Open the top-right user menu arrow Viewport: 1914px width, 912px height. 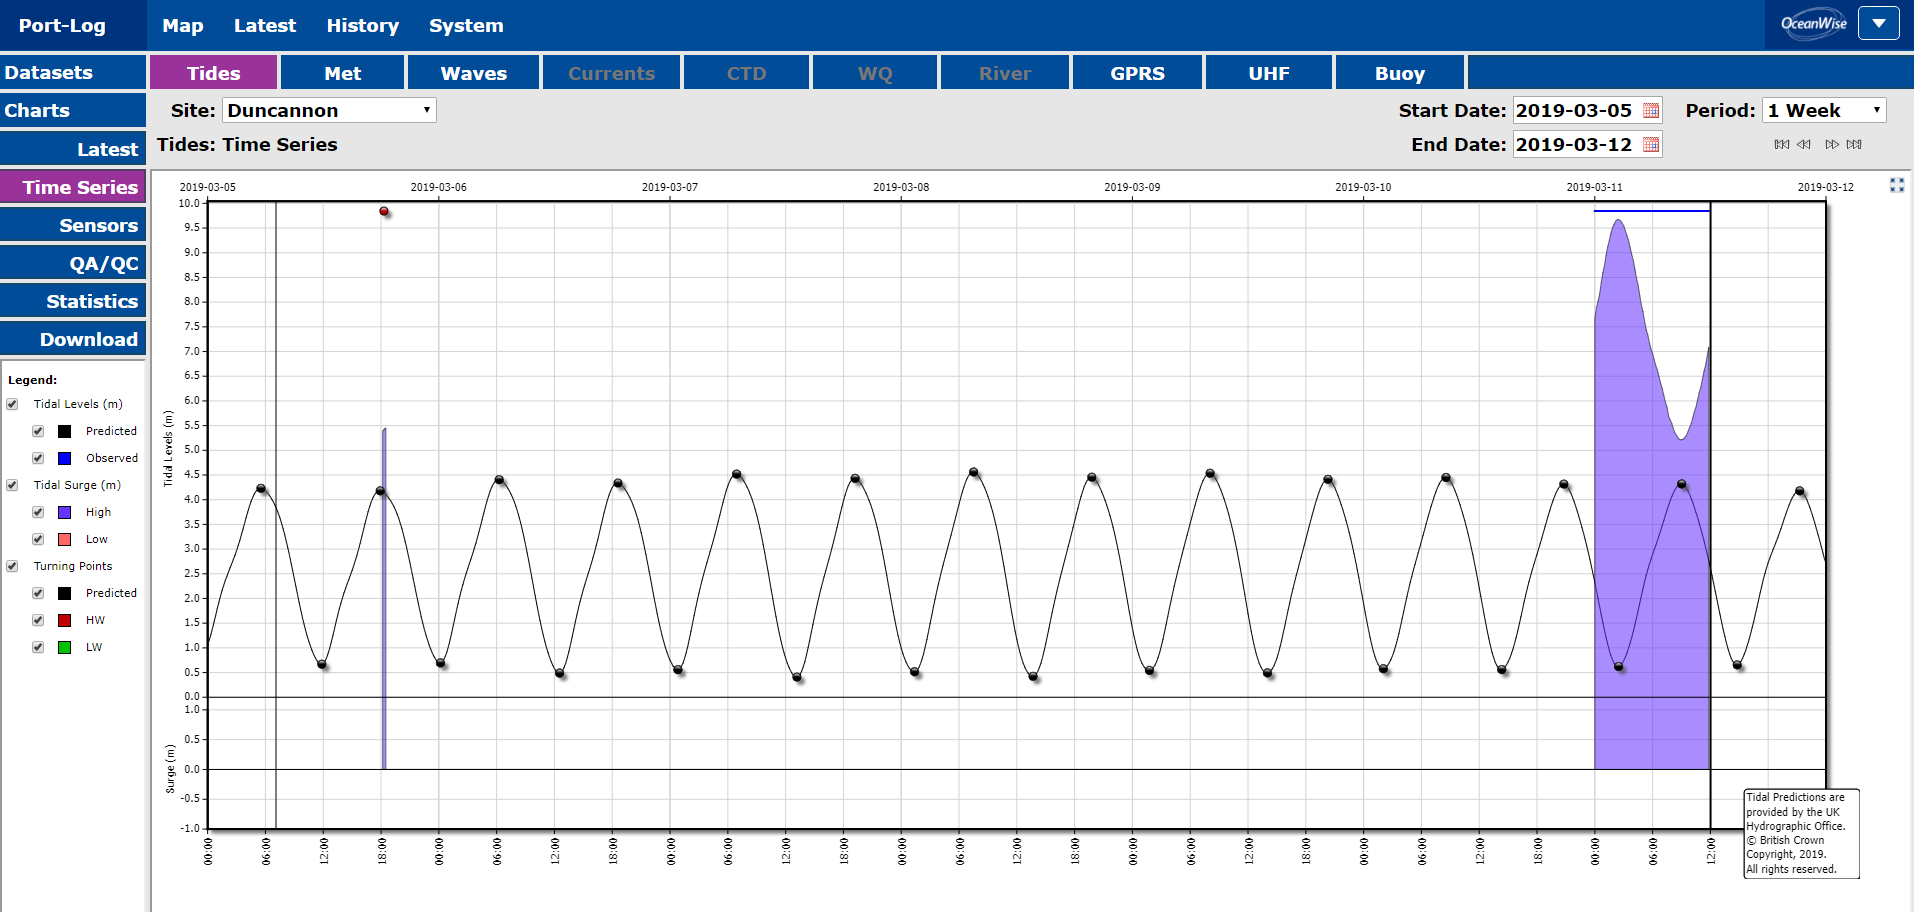click(1878, 23)
